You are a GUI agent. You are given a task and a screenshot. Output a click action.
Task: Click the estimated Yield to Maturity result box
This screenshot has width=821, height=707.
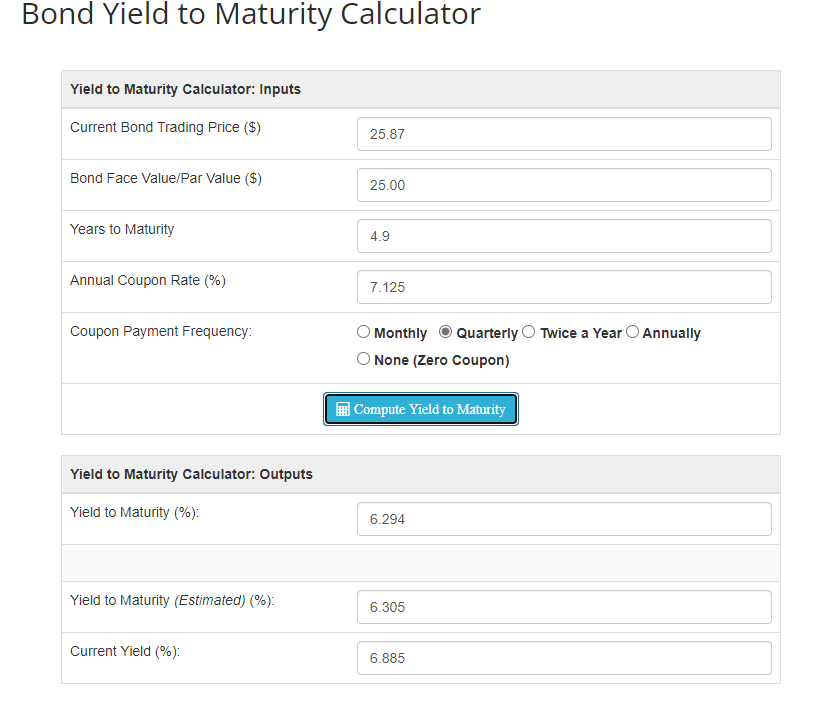pyautogui.click(x=564, y=607)
